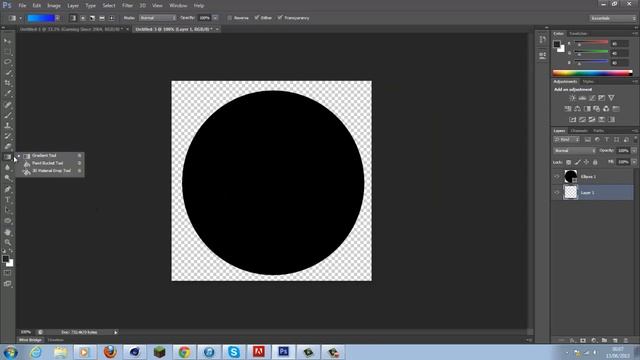Screen dimensions: 640x360
Task: Open Skype from the taskbar
Action: [234, 352]
